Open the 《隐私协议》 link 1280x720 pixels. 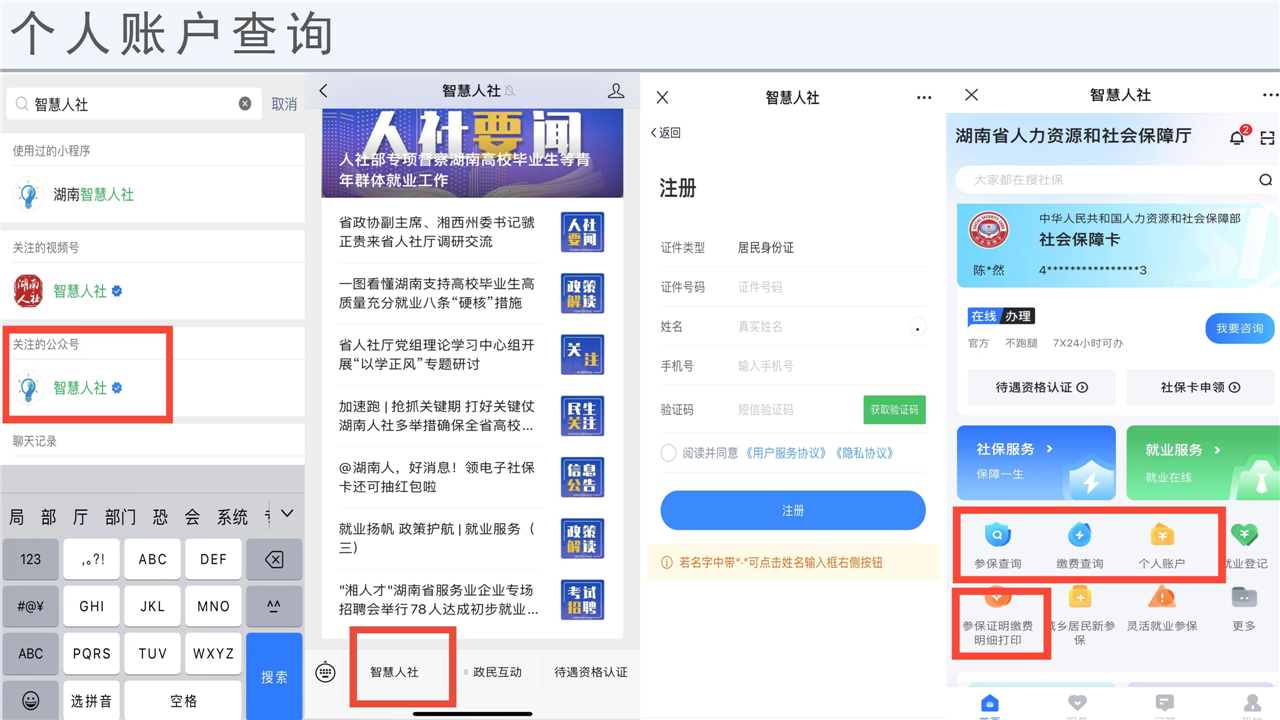(x=864, y=453)
